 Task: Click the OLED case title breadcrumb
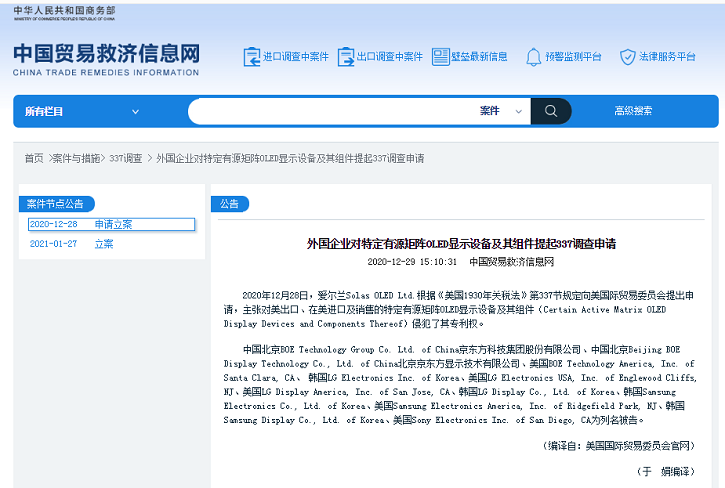290,159
